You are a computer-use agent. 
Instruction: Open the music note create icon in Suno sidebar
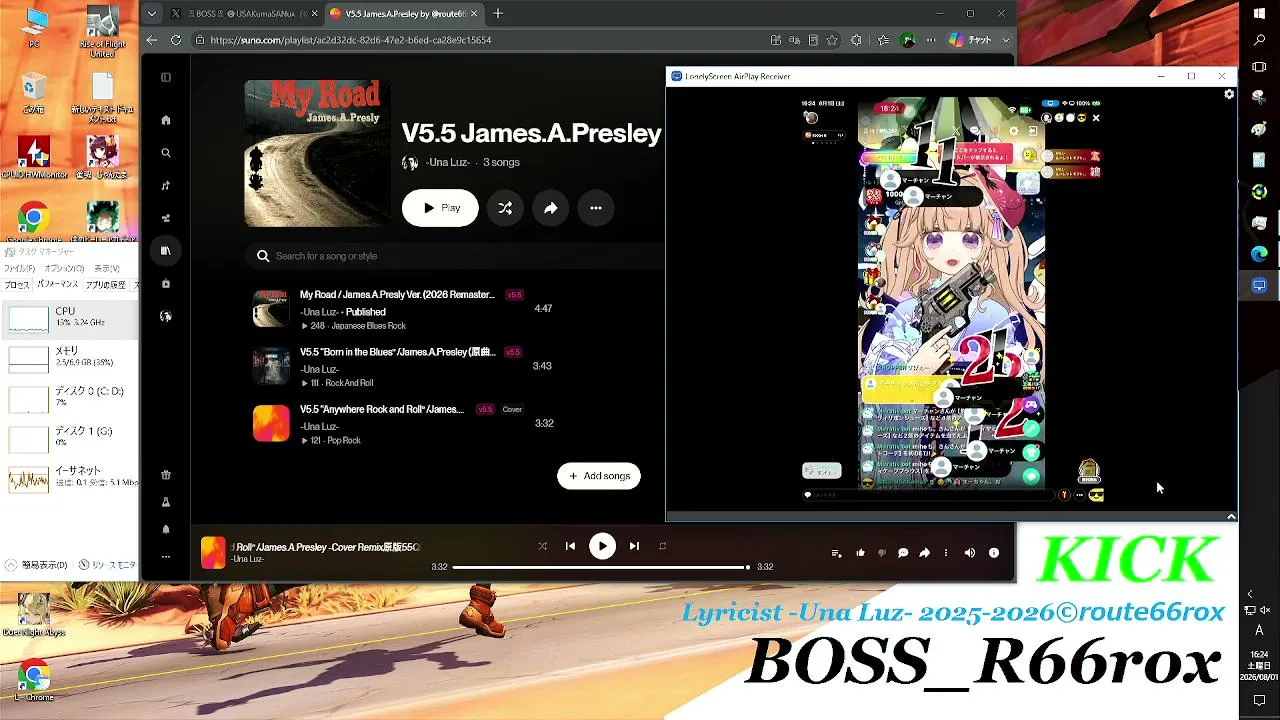166,186
